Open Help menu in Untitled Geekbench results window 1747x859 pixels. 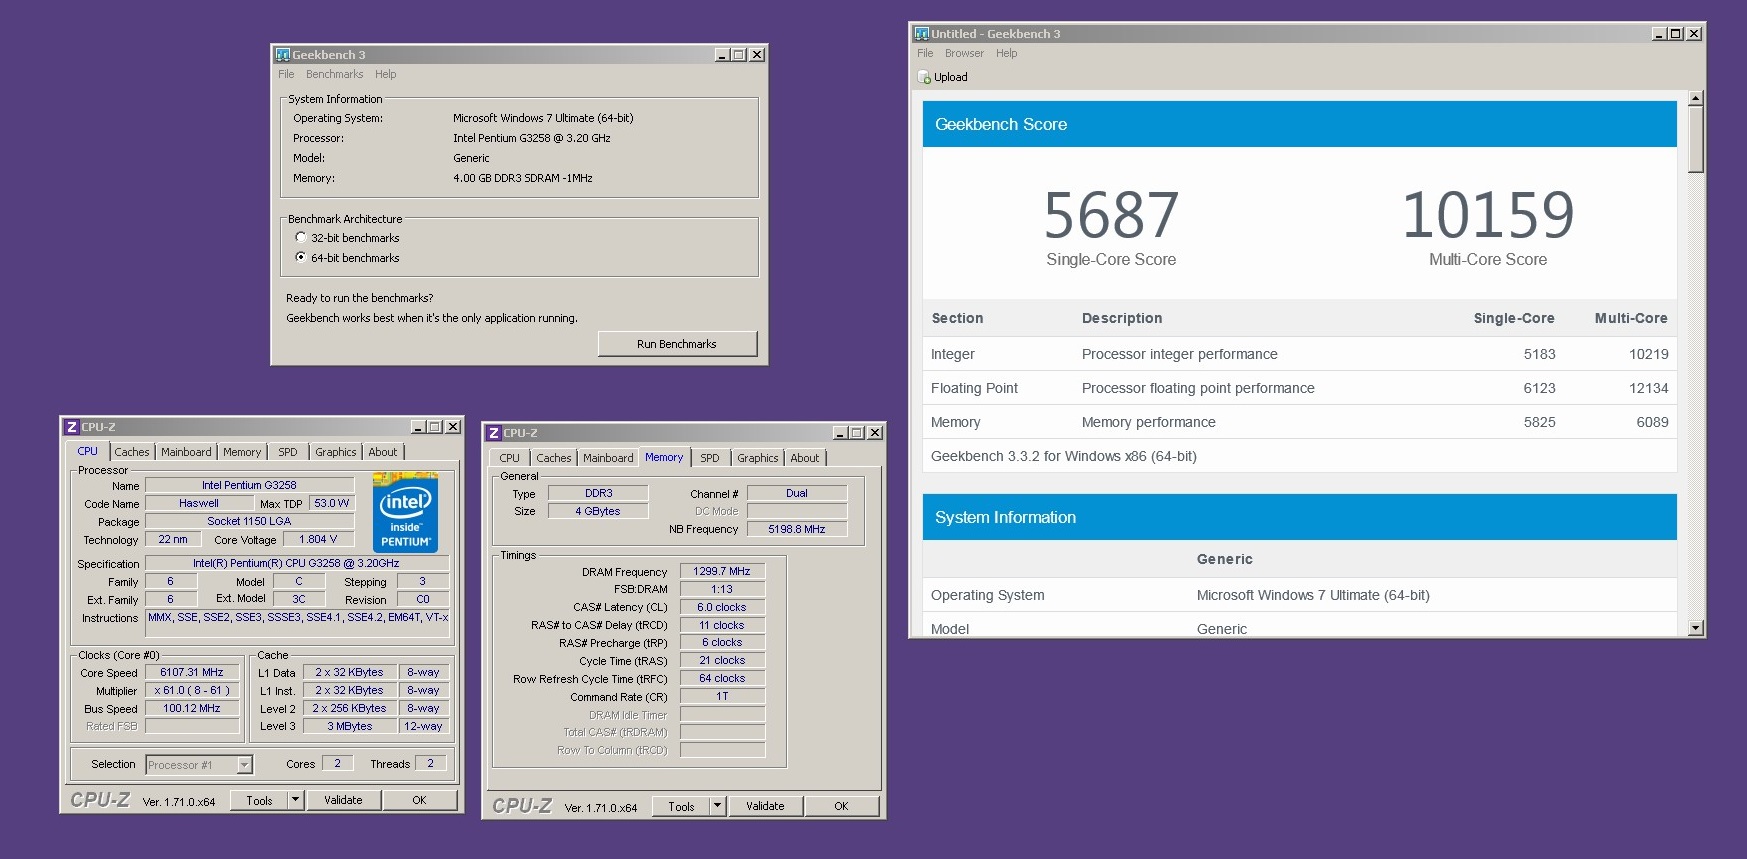point(1006,54)
